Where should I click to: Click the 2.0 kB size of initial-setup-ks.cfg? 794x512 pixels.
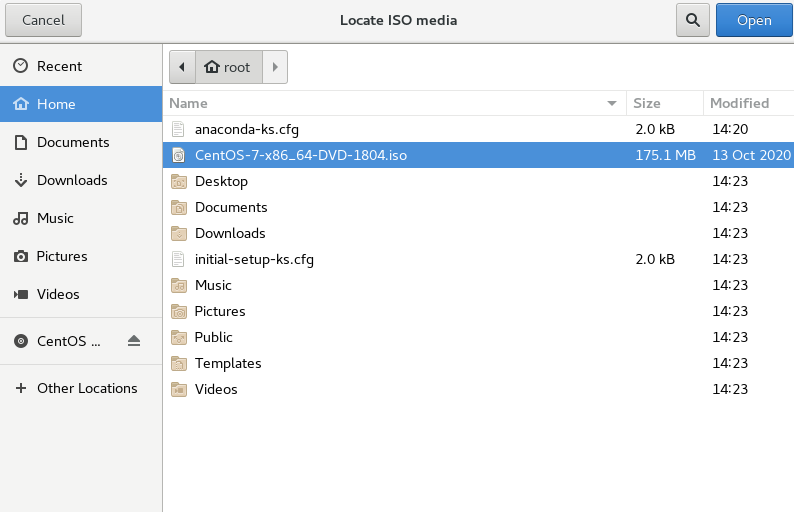pyautogui.click(x=655, y=259)
